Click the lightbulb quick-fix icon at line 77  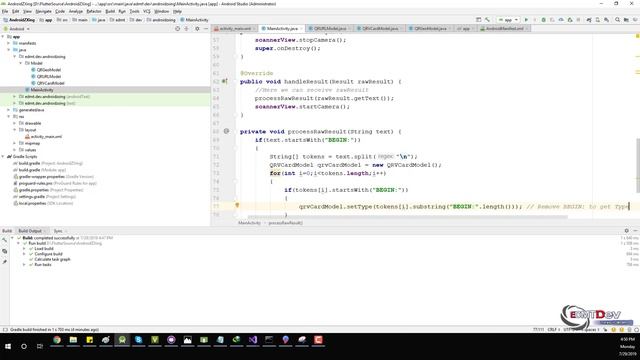[237, 205]
